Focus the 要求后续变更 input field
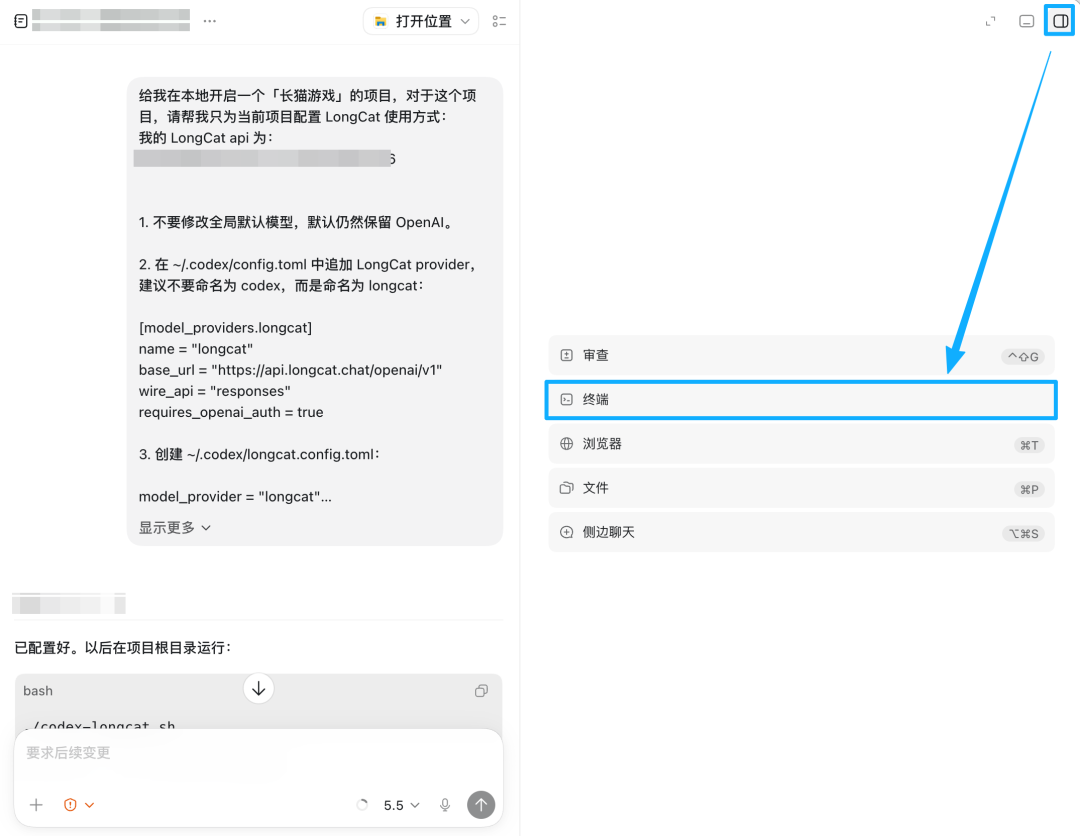Viewport: 1080px width, 836px height. (258, 753)
